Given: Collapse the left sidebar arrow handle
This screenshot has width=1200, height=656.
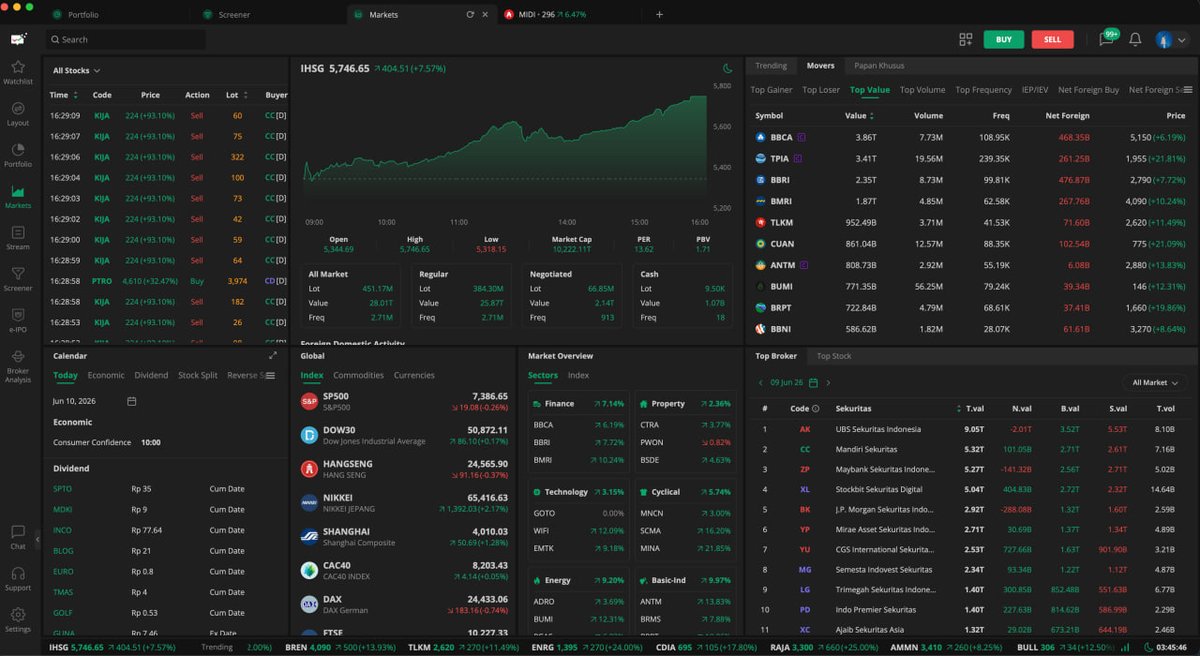Looking at the screenshot, I should [x=38, y=539].
